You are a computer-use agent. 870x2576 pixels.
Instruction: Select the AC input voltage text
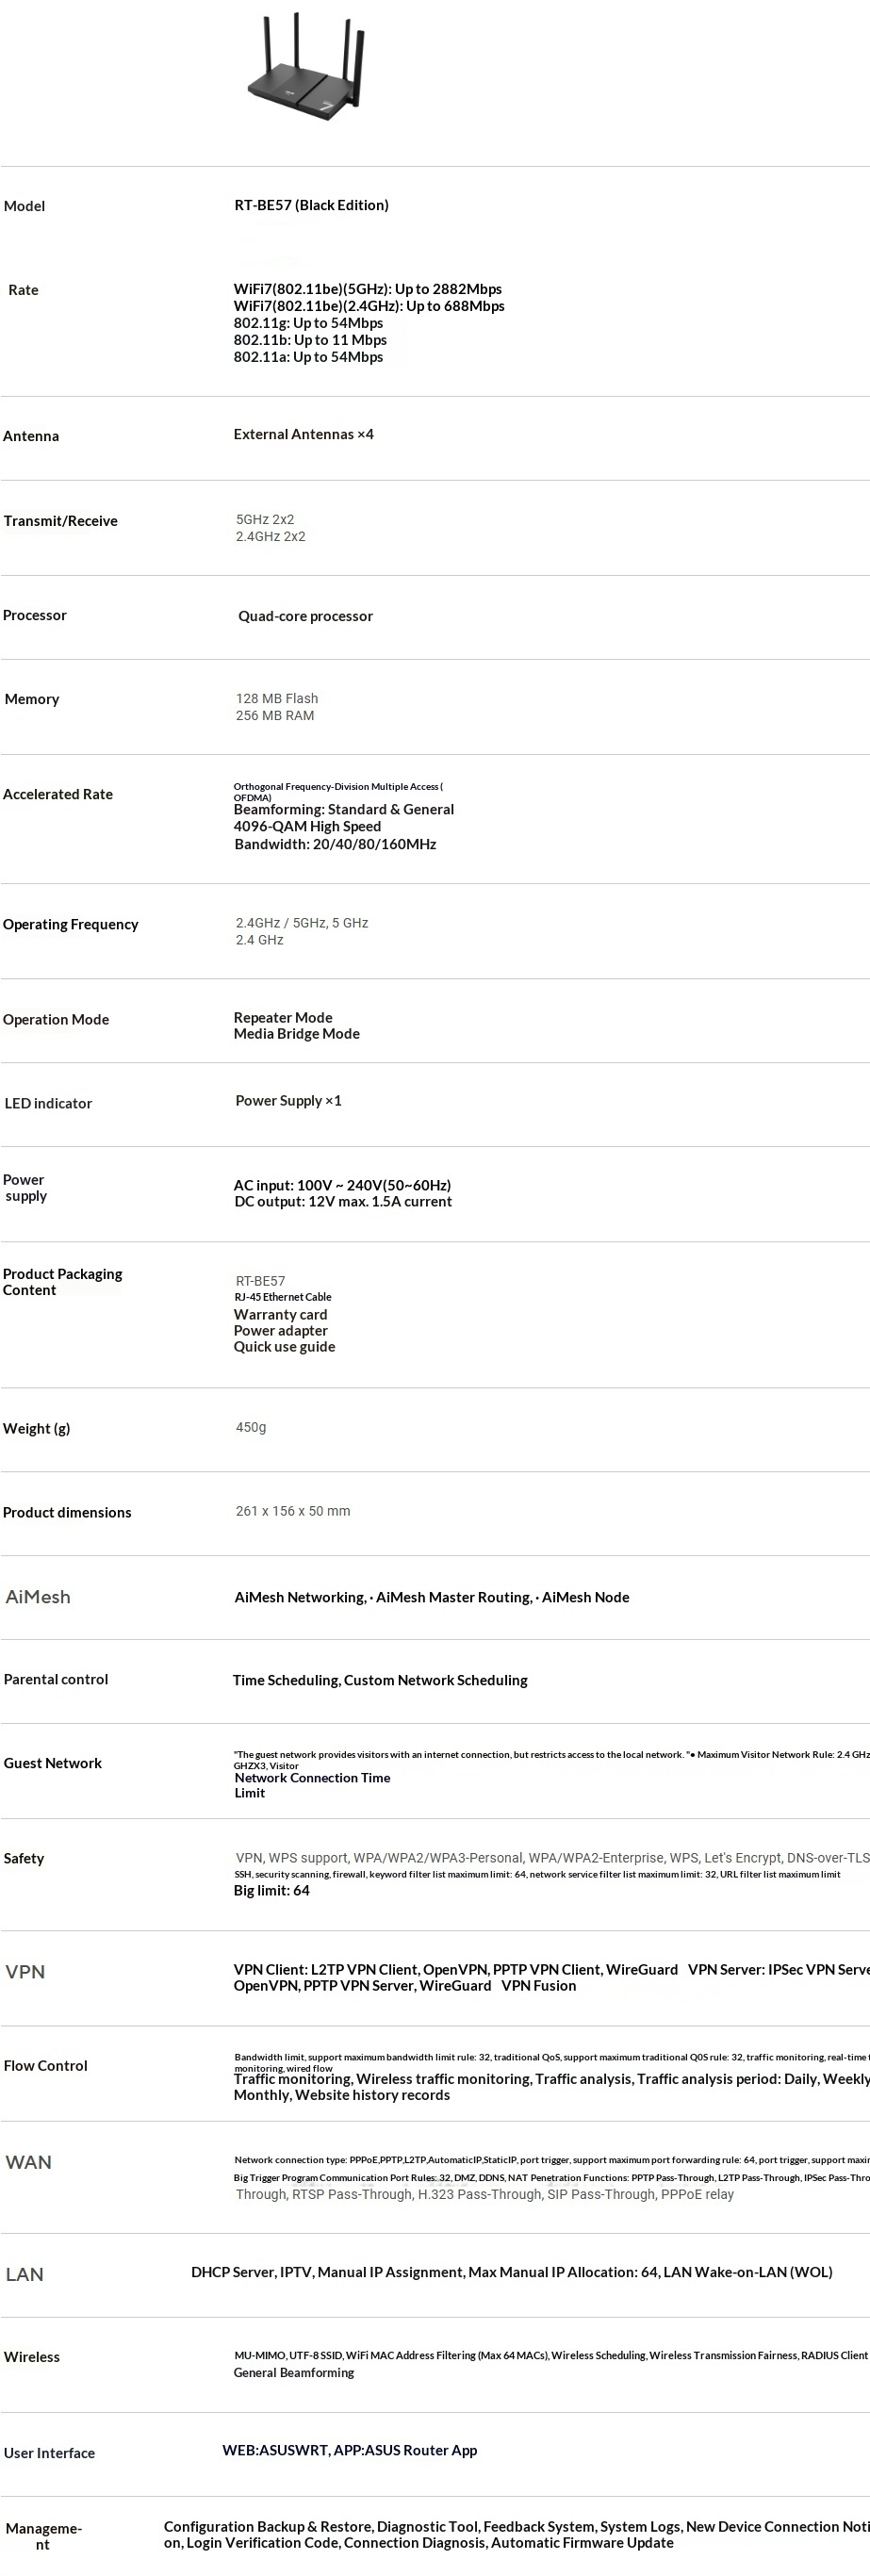(342, 1185)
